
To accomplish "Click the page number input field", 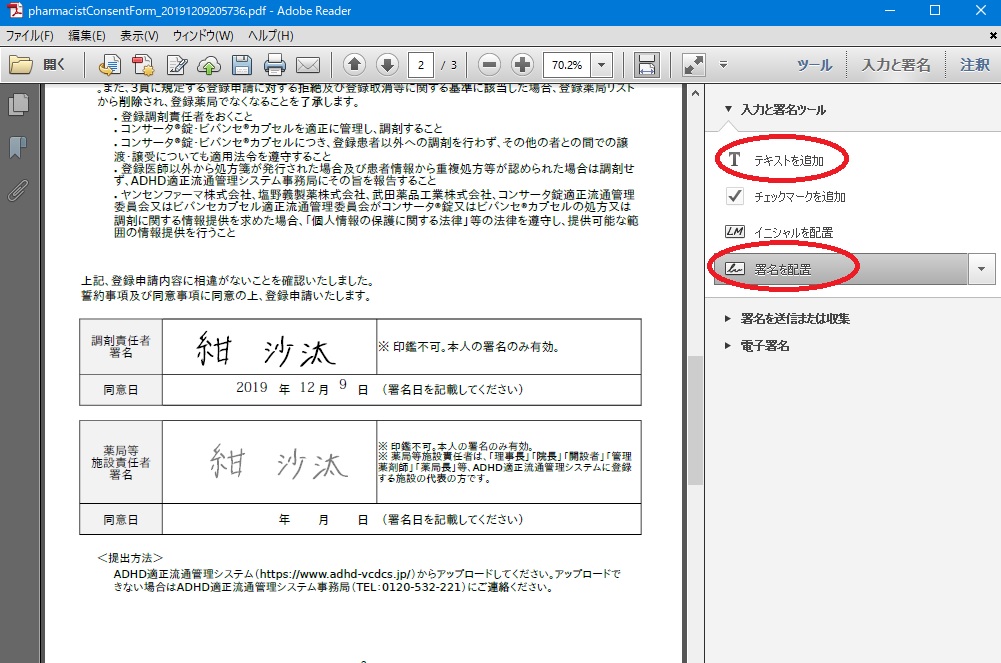I will tap(421, 65).
